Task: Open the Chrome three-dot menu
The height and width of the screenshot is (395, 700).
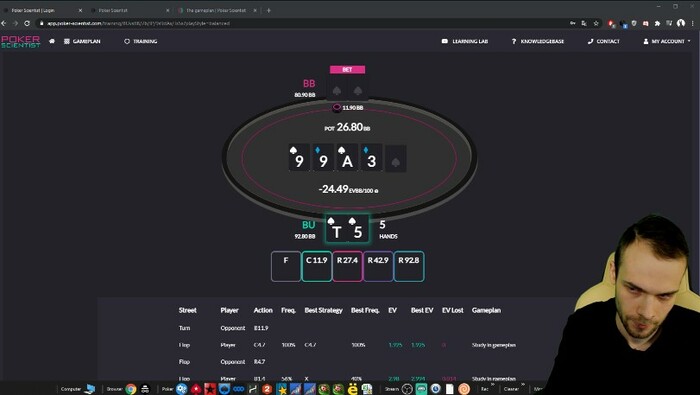Action: (x=692, y=23)
